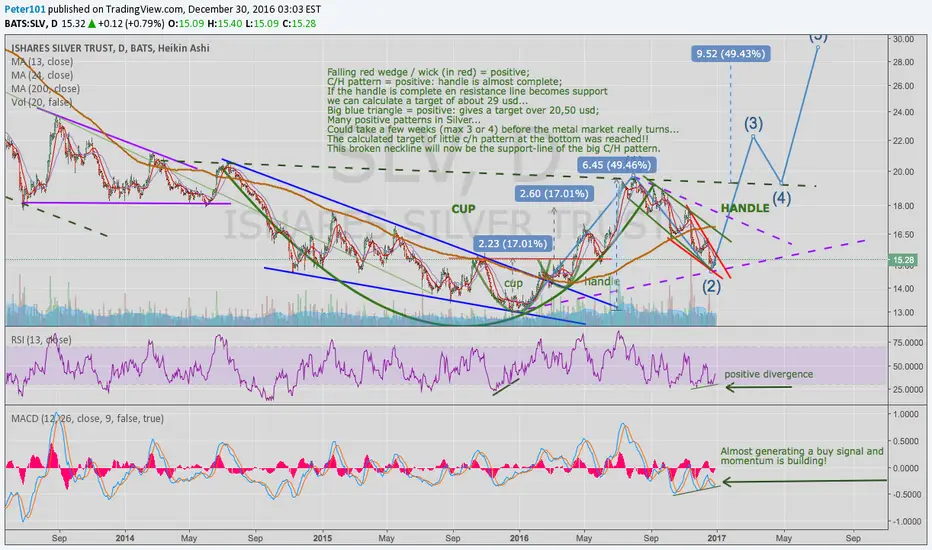Click the 2.23 (17.01%) measurement label

click(x=512, y=243)
